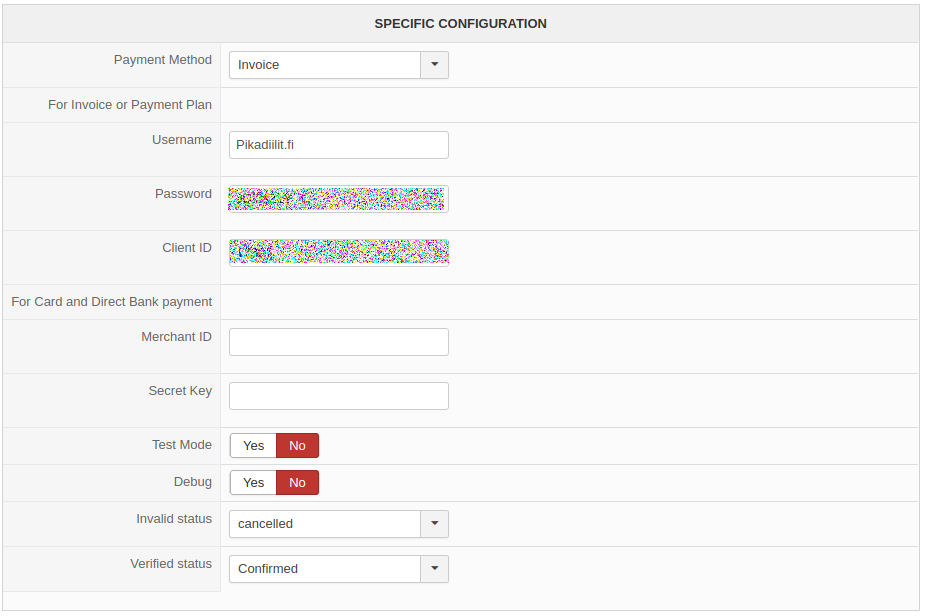Set Debug to No
The height and width of the screenshot is (616, 927).
[297, 483]
